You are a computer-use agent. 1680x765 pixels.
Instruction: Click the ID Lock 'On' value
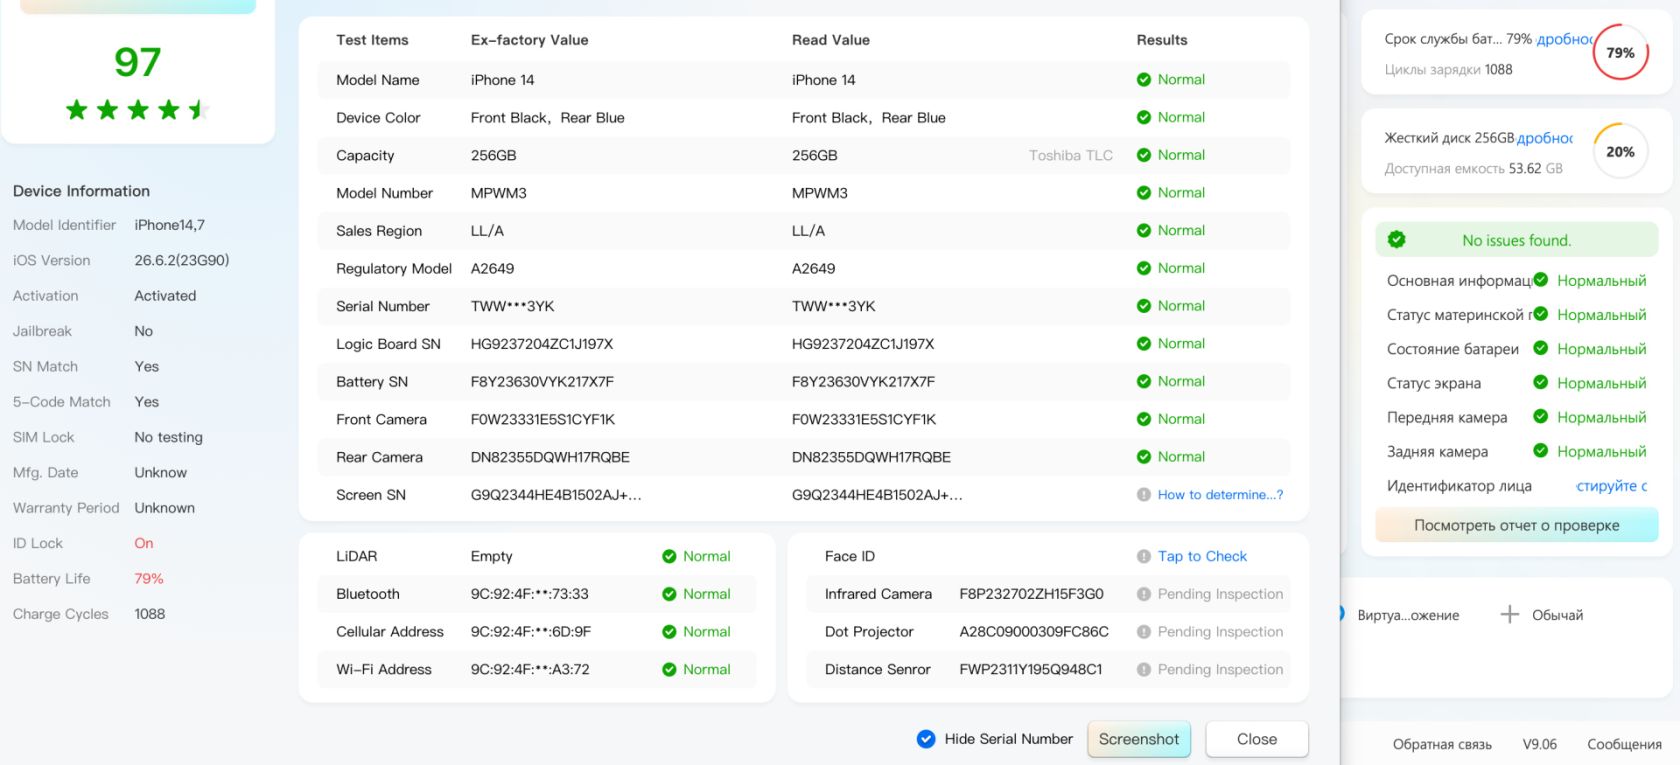[144, 543]
